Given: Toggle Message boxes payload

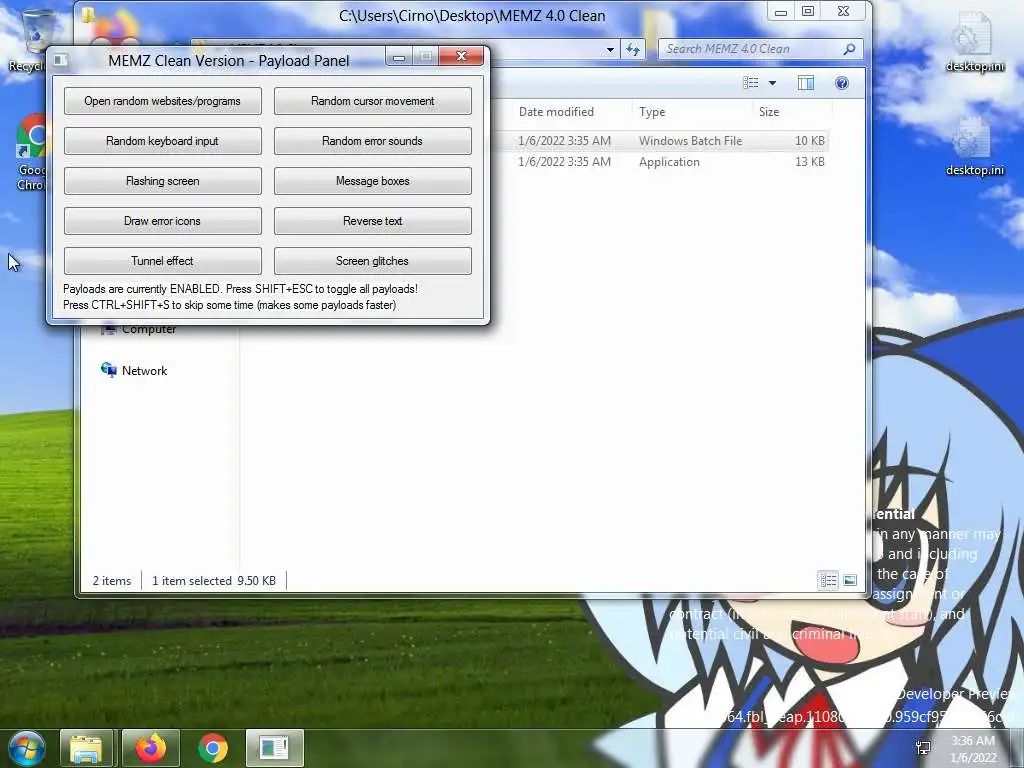Looking at the screenshot, I should (x=372, y=181).
